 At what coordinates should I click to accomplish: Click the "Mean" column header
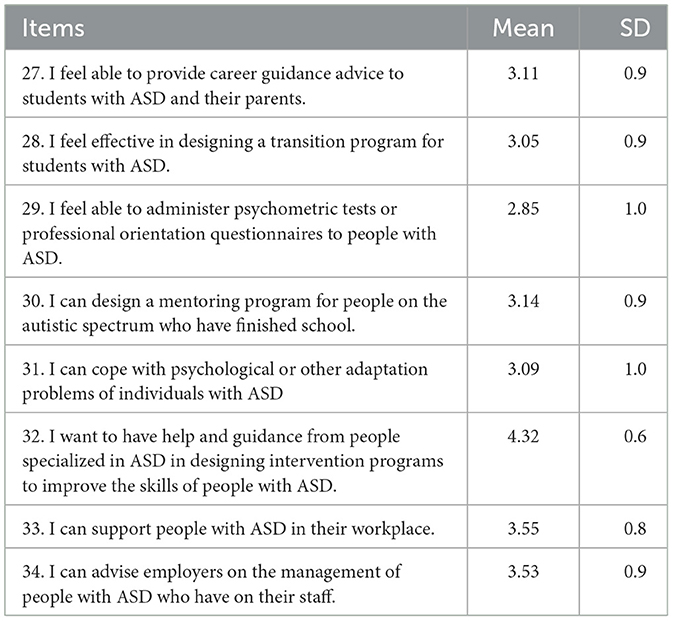coord(523,29)
